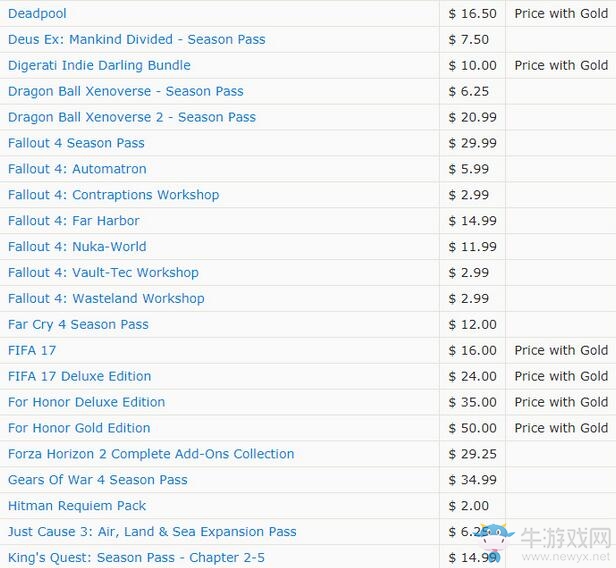616x568 pixels.
Task: Open the Deadpool game link
Action: coord(37,14)
